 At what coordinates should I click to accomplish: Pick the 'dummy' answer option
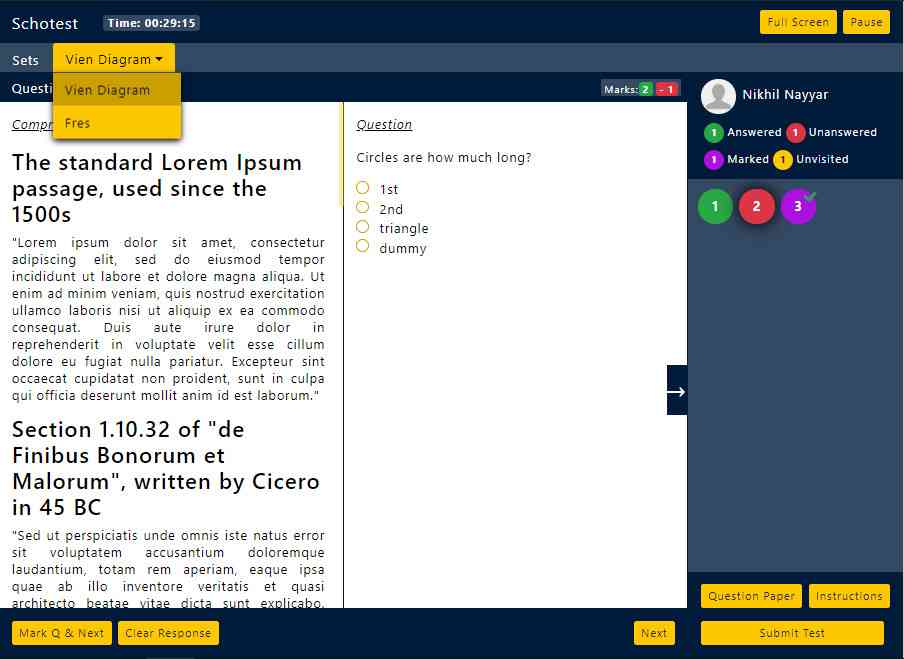pos(363,247)
